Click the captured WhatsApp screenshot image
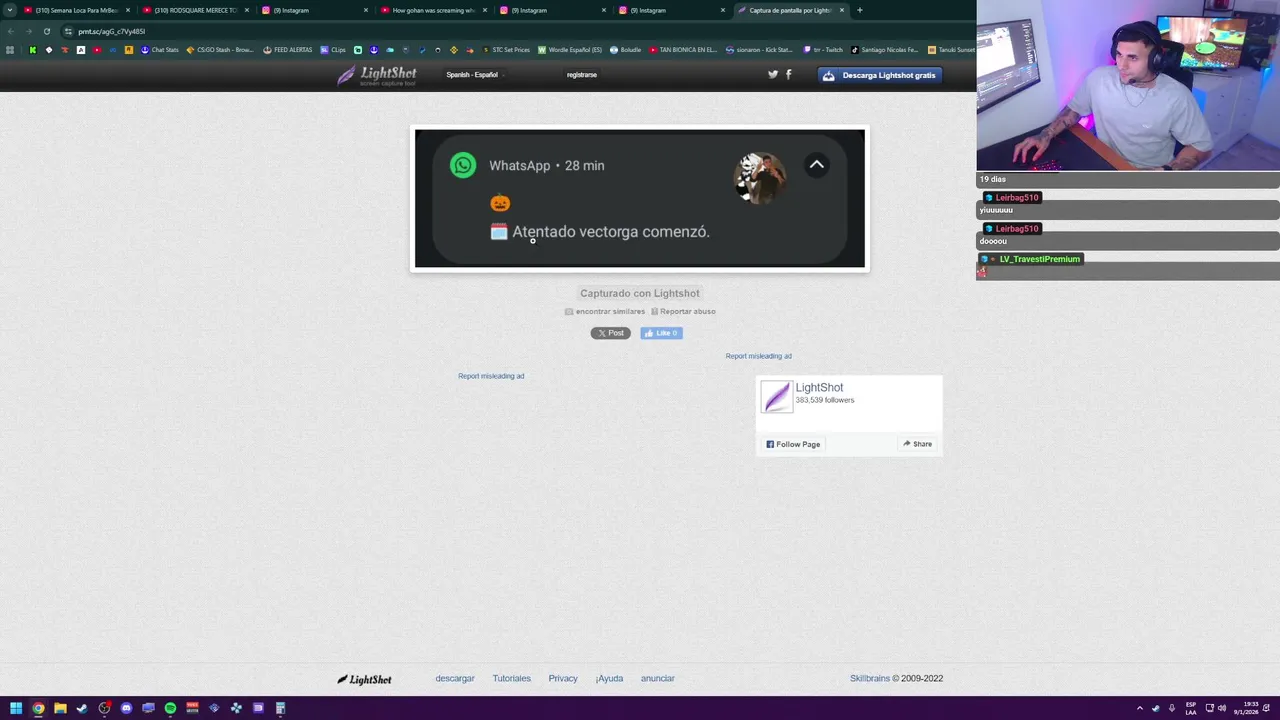The height and width of the screenshot is (720, 1280). pos(640,199)
